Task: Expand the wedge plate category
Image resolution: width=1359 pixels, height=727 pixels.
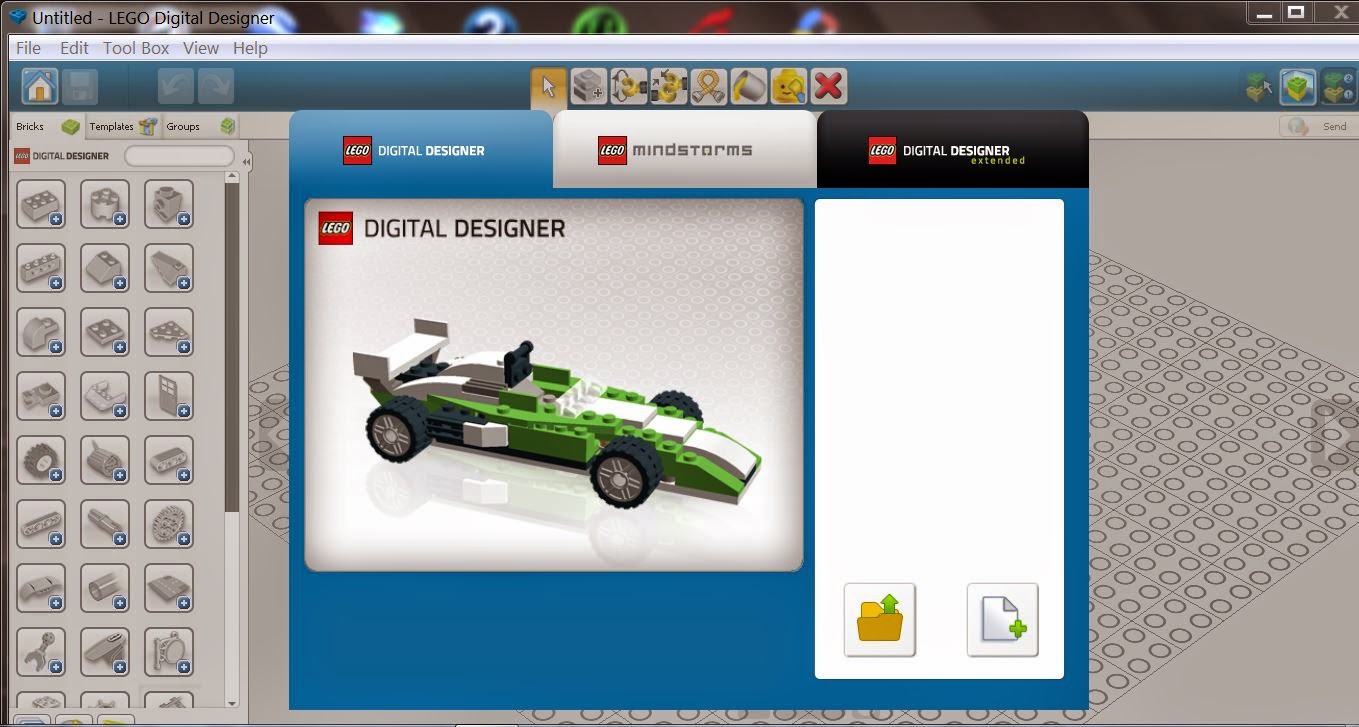Action: click(x=169, y=332)
